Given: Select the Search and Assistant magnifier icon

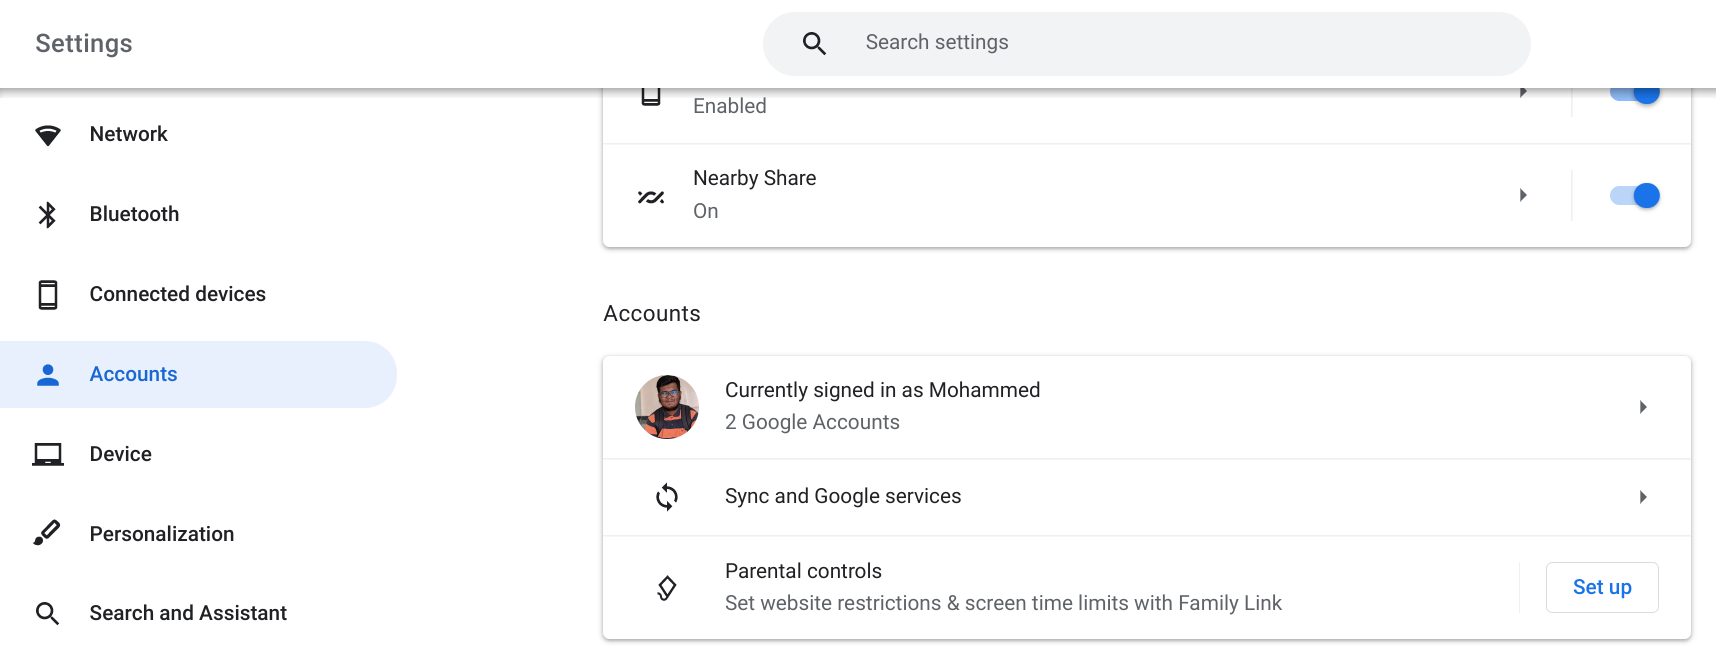Looking at the screenshot, I should (x=47, y=612).
